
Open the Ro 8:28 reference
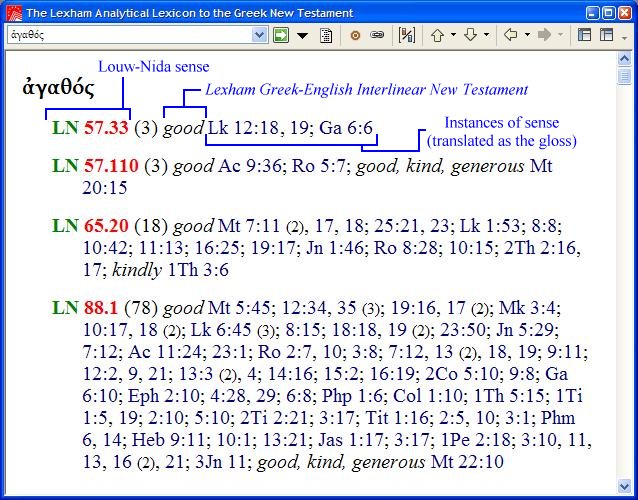click(x=408, y=248)
